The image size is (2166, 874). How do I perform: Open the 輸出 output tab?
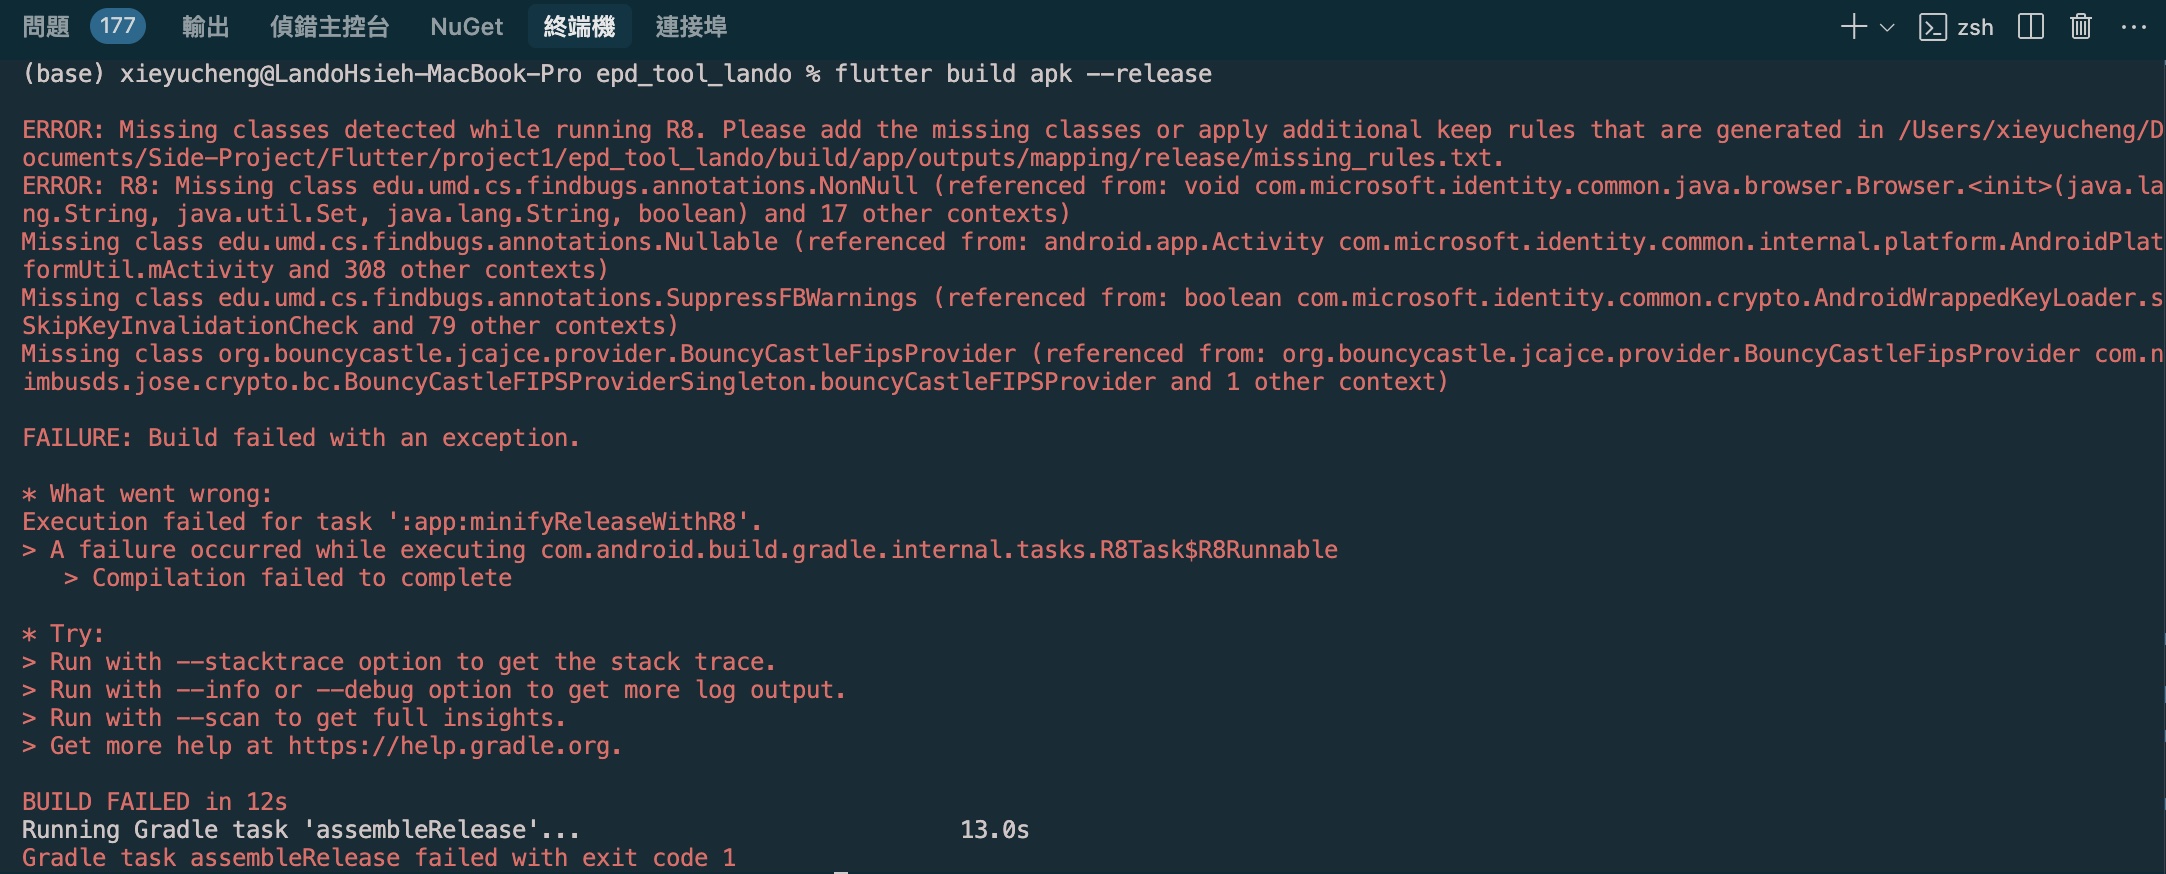point(205,27)
